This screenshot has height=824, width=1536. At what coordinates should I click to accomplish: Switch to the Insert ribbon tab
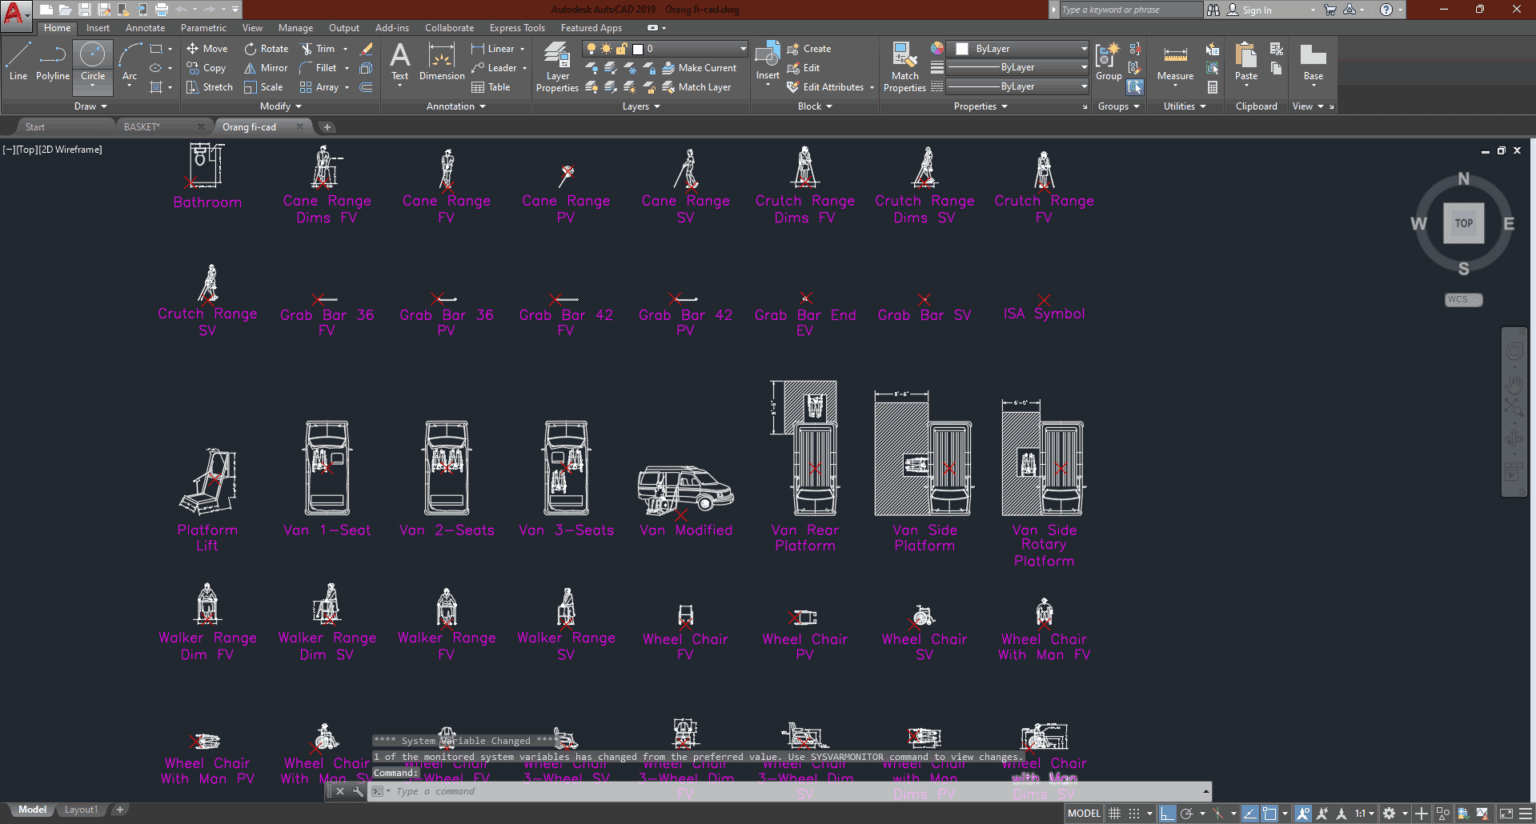[97, 27]
